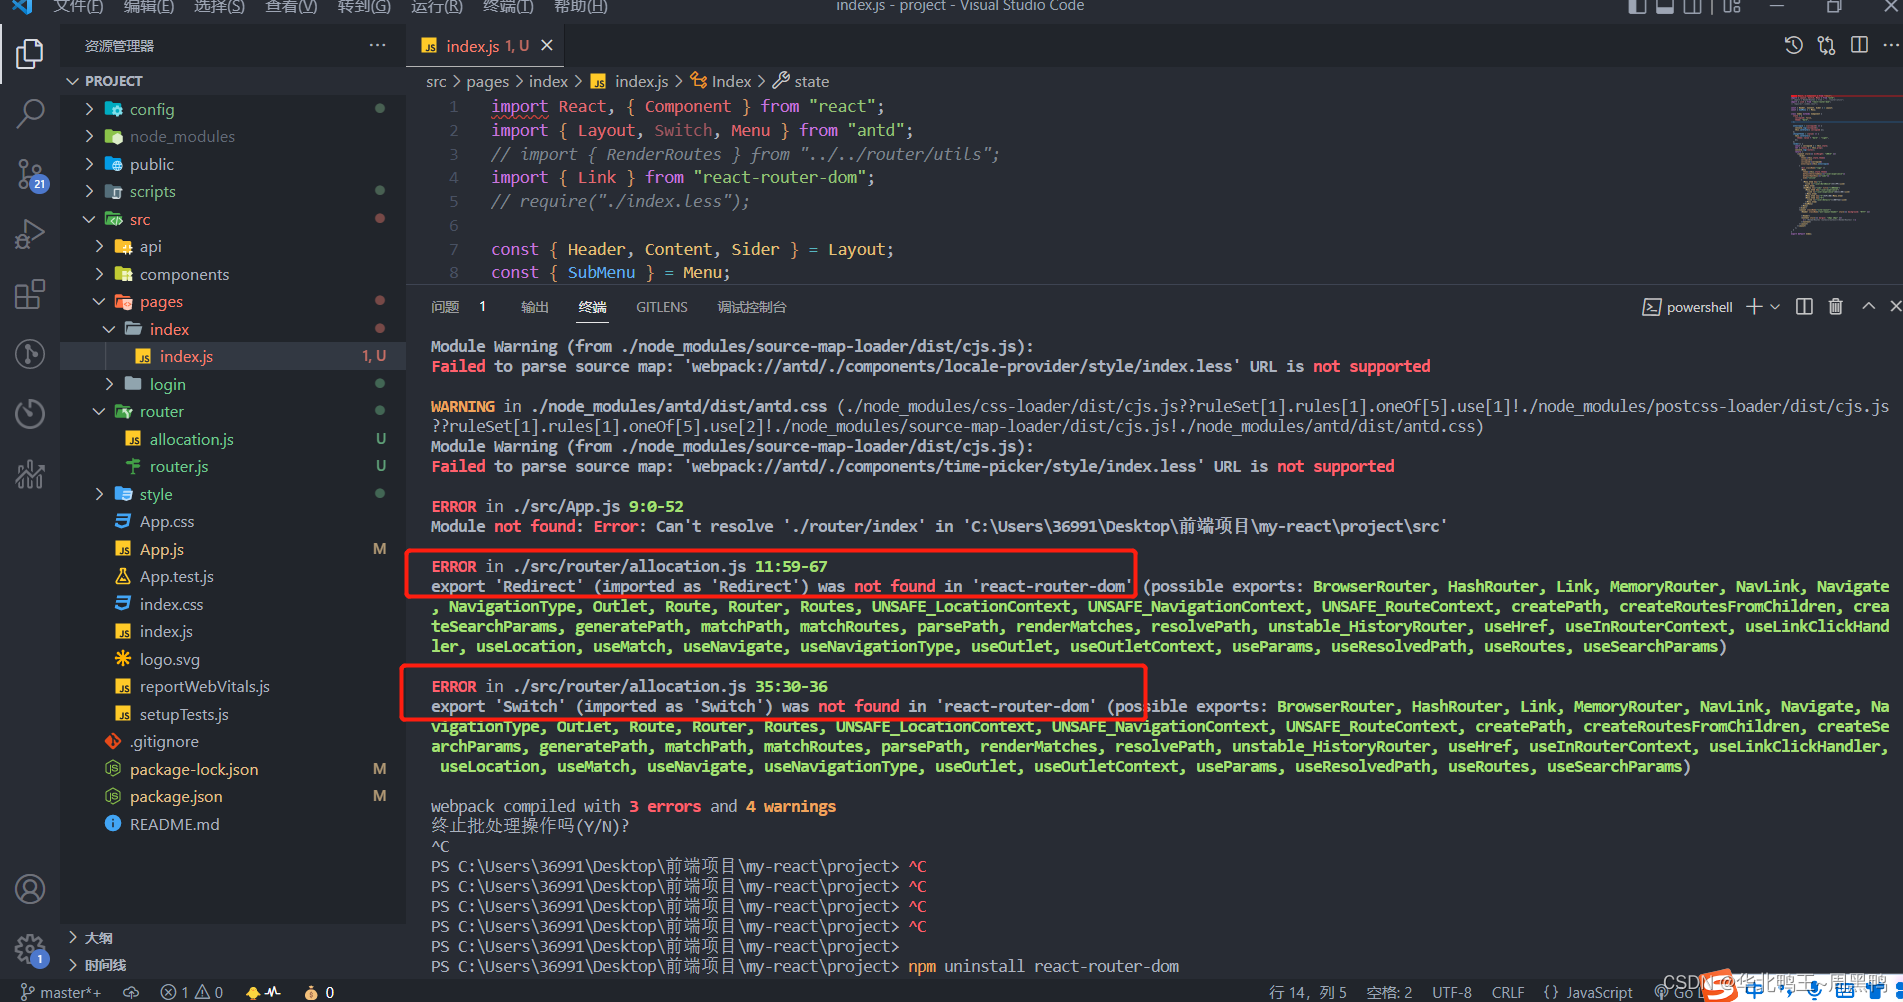Expand the login folder
Screen dimensions: 1903x1002
point(232,384)
